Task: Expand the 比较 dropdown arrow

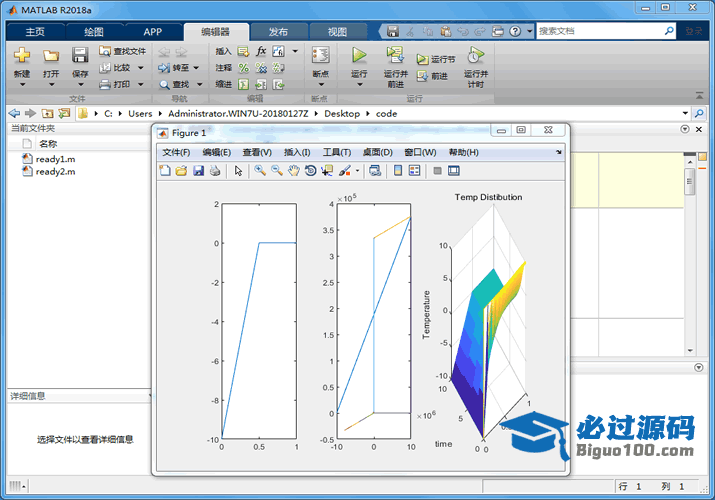Action: coord(140,68)
